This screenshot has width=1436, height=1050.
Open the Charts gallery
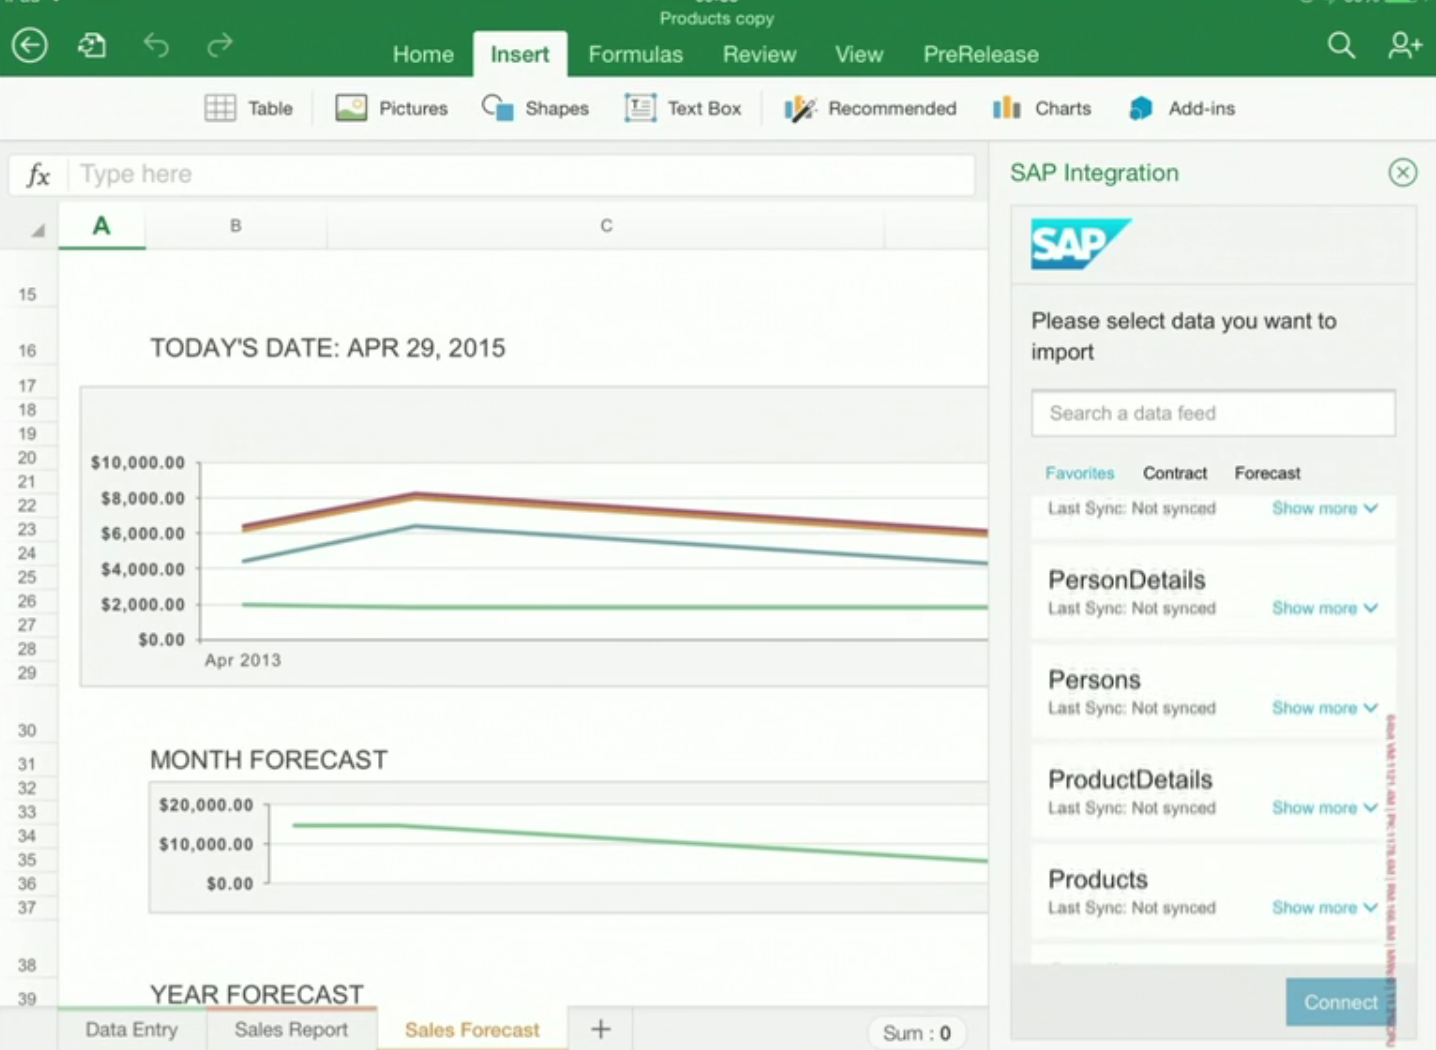coord(1041,108)
